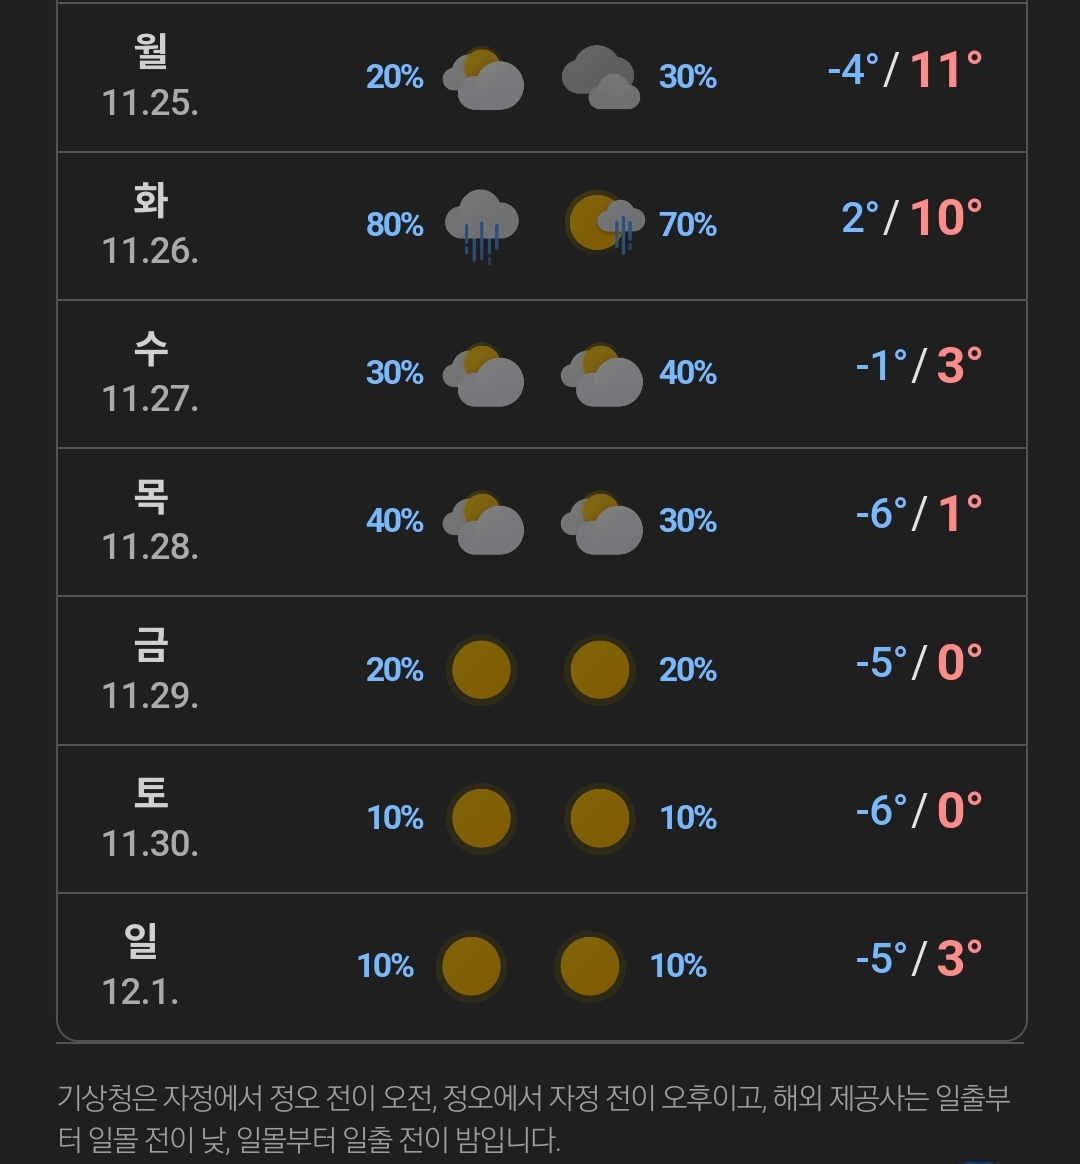Click Thursday 11.28 afternoon partly cloudy icon
Viewport: 1080px width, 1164px height.
601,523
